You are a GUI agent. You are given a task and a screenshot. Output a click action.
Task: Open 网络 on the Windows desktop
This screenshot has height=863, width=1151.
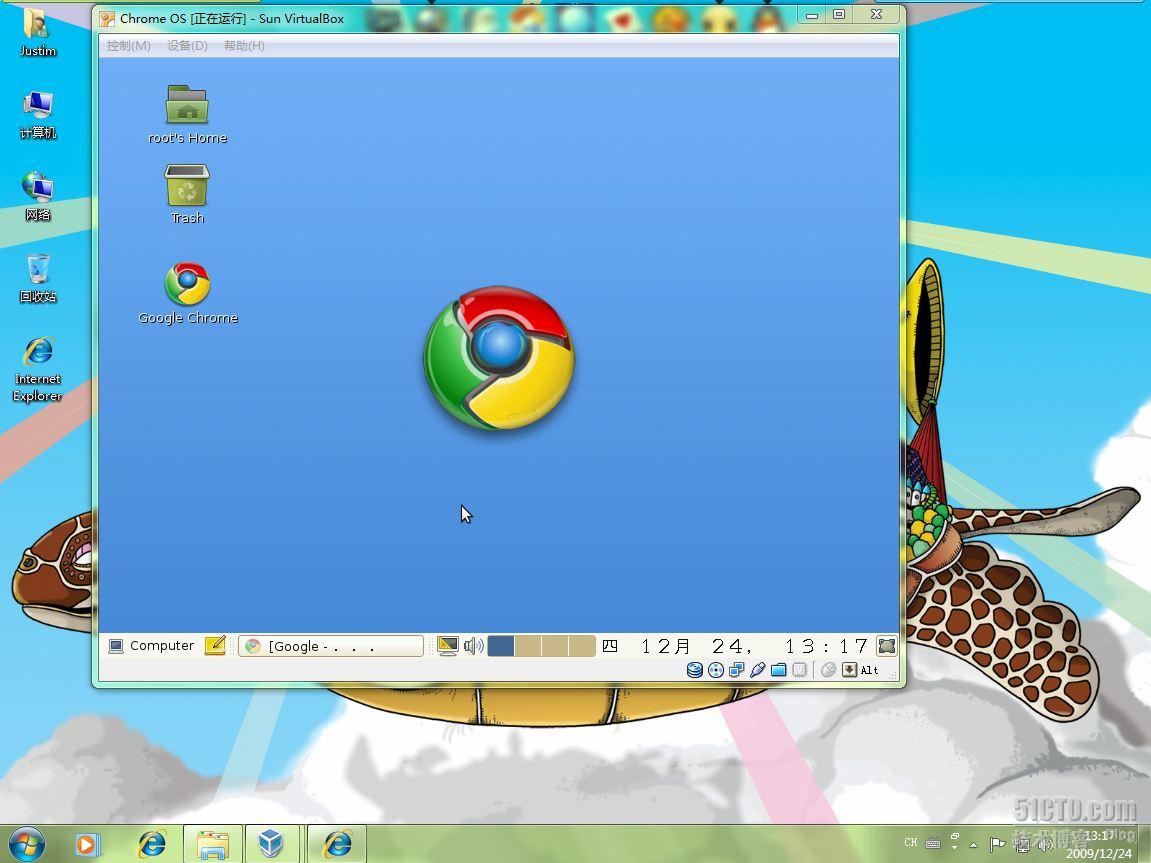(x=37, y=196)
